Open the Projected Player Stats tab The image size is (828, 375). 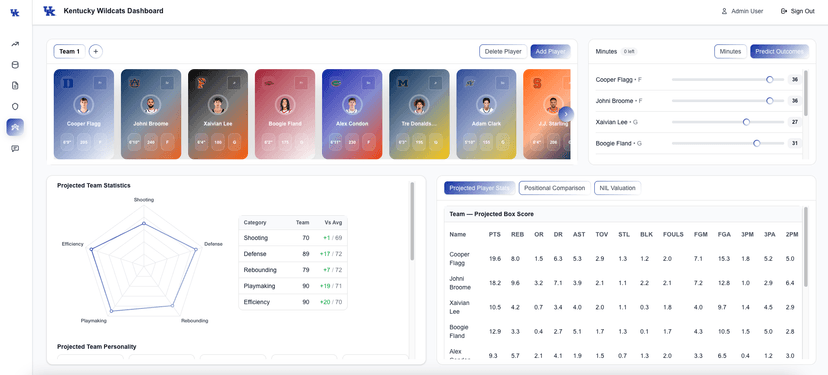(x=480, y=188)
